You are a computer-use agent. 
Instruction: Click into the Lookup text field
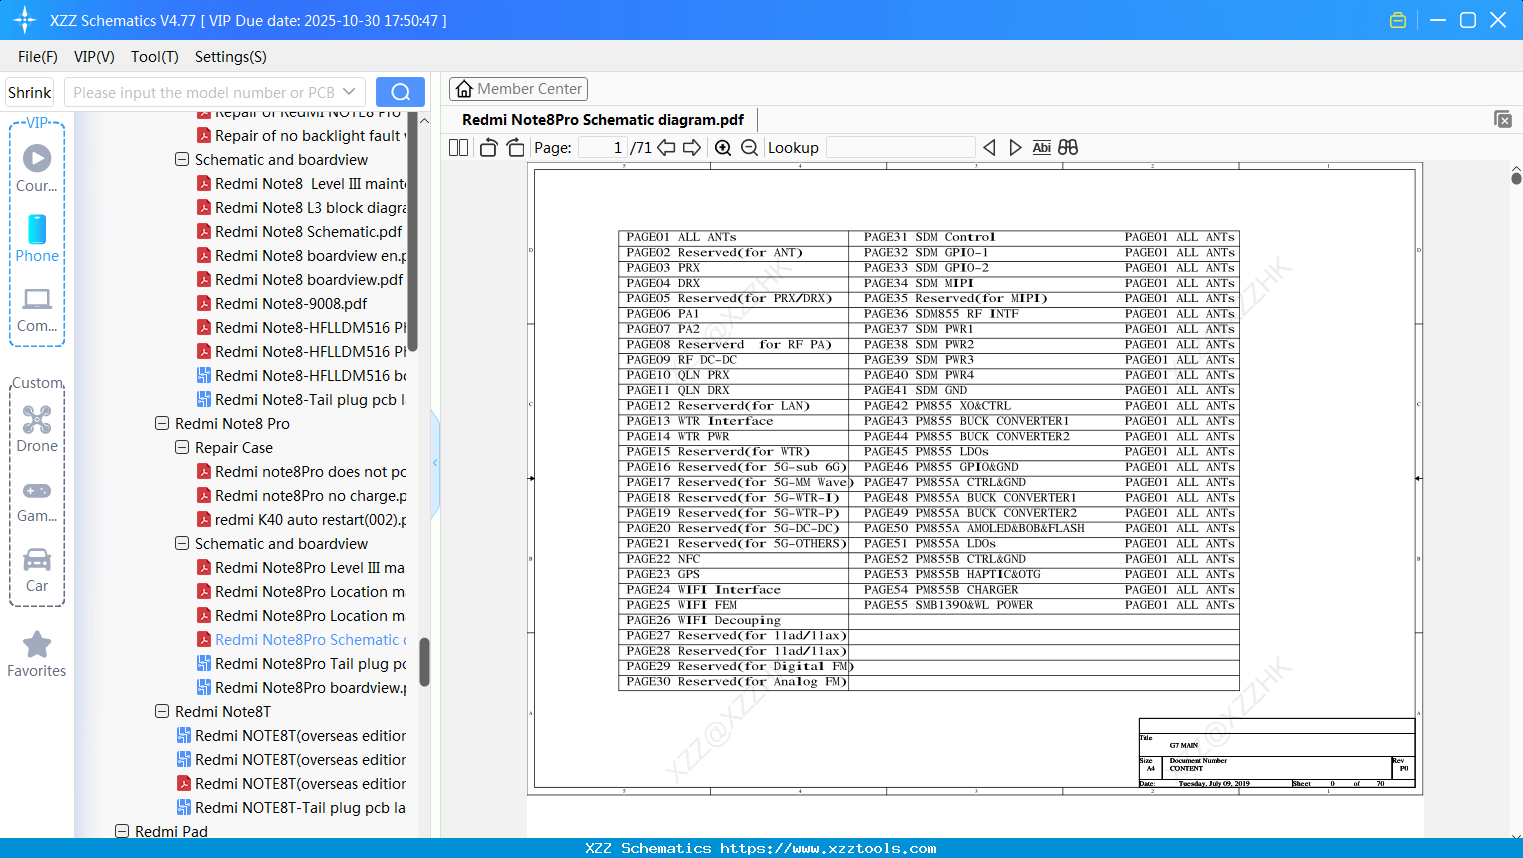(900, 148)
